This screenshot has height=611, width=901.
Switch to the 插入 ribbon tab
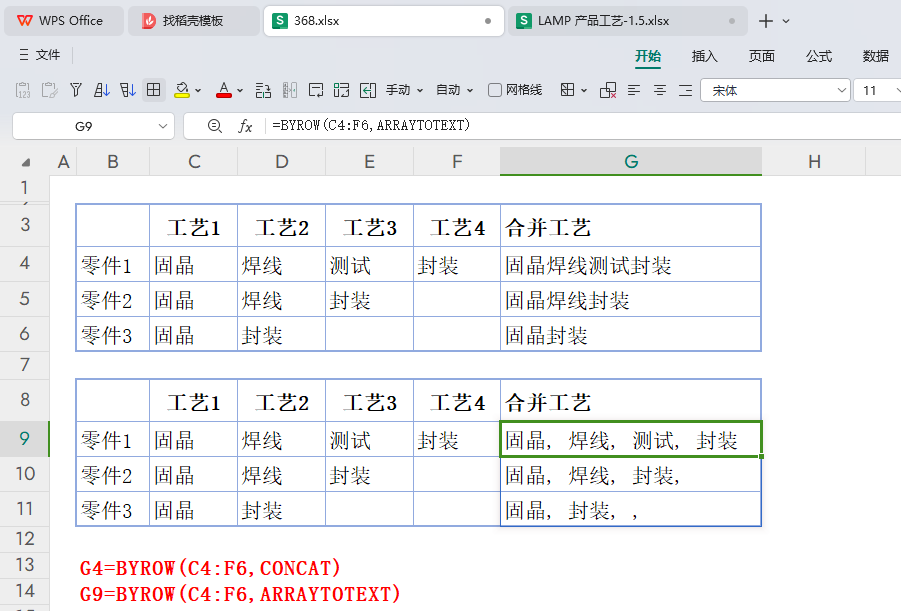[704, 56]
